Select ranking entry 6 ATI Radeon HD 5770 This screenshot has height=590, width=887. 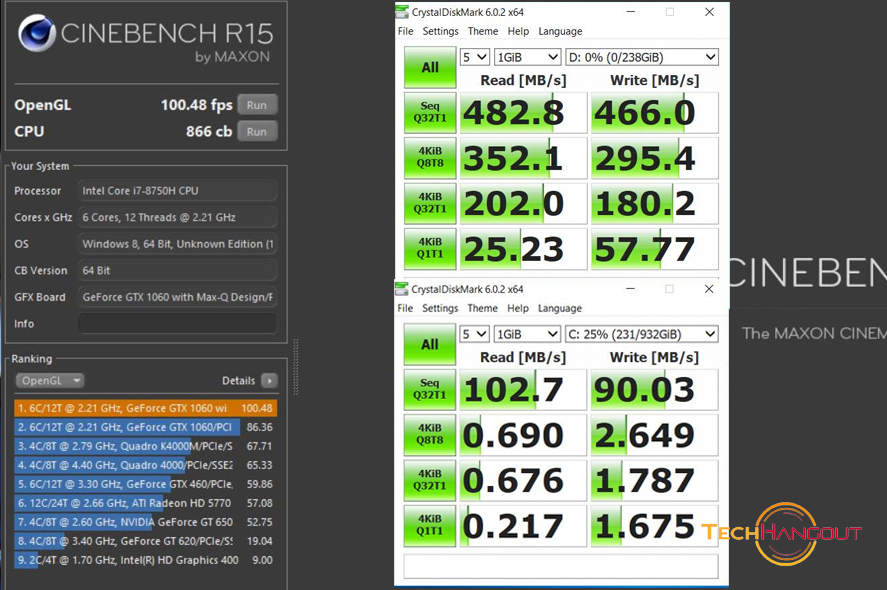point(146,503)
